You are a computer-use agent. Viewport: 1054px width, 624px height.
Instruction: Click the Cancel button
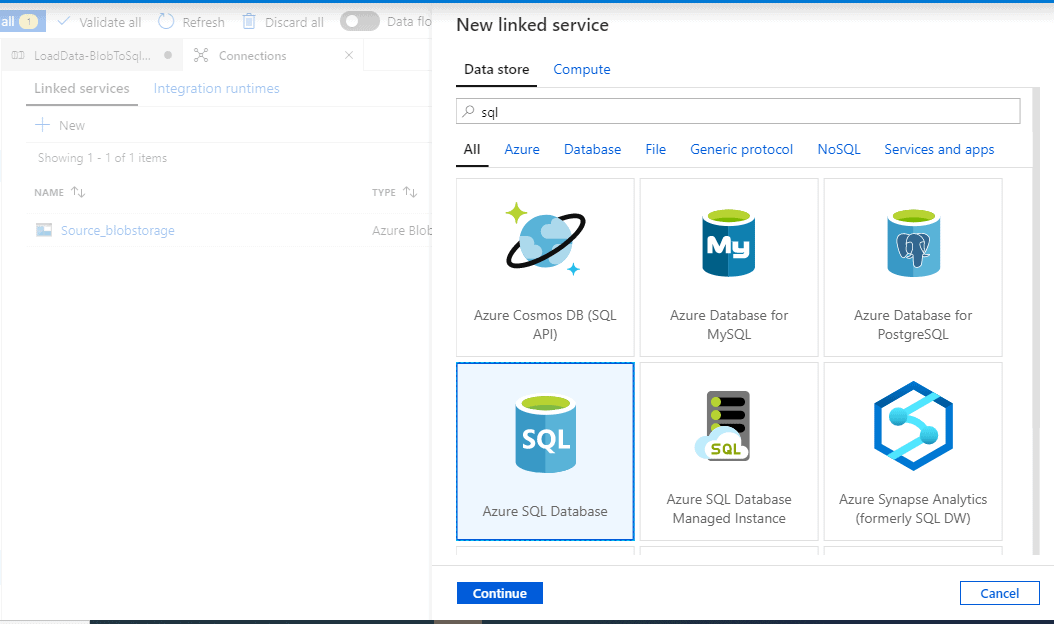pos(999,593)
